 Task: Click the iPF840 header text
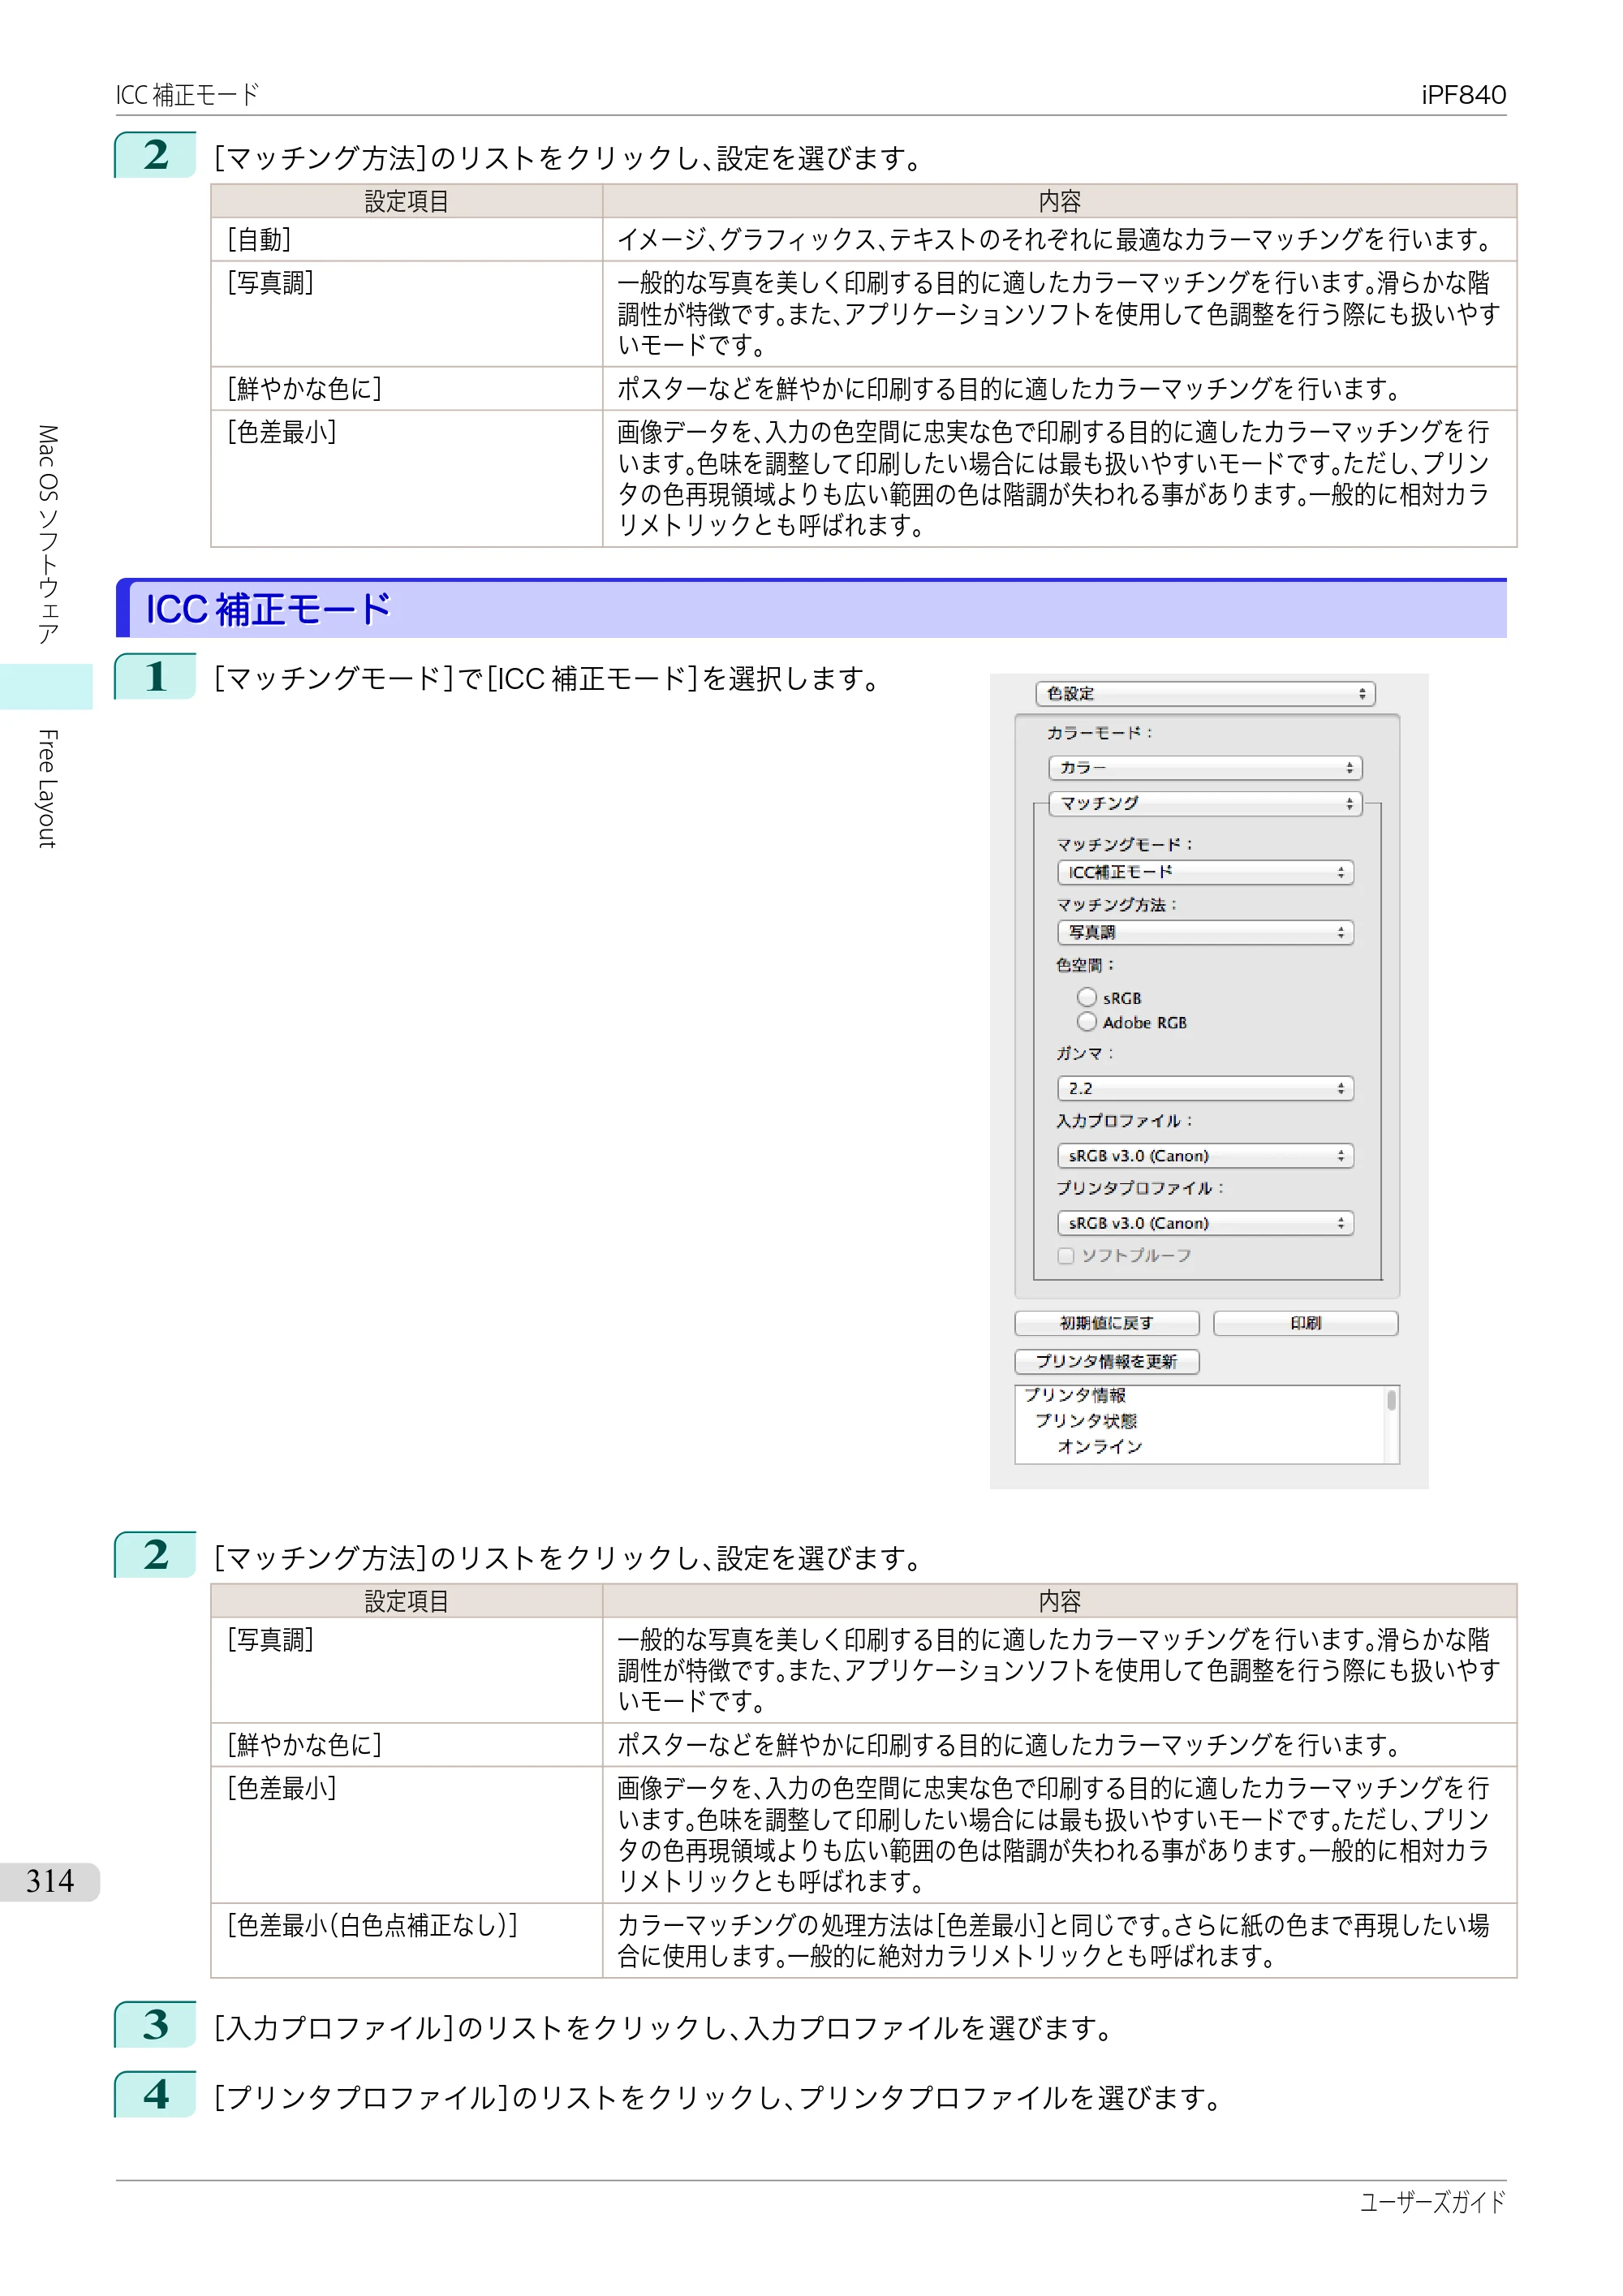(1463, 95)
